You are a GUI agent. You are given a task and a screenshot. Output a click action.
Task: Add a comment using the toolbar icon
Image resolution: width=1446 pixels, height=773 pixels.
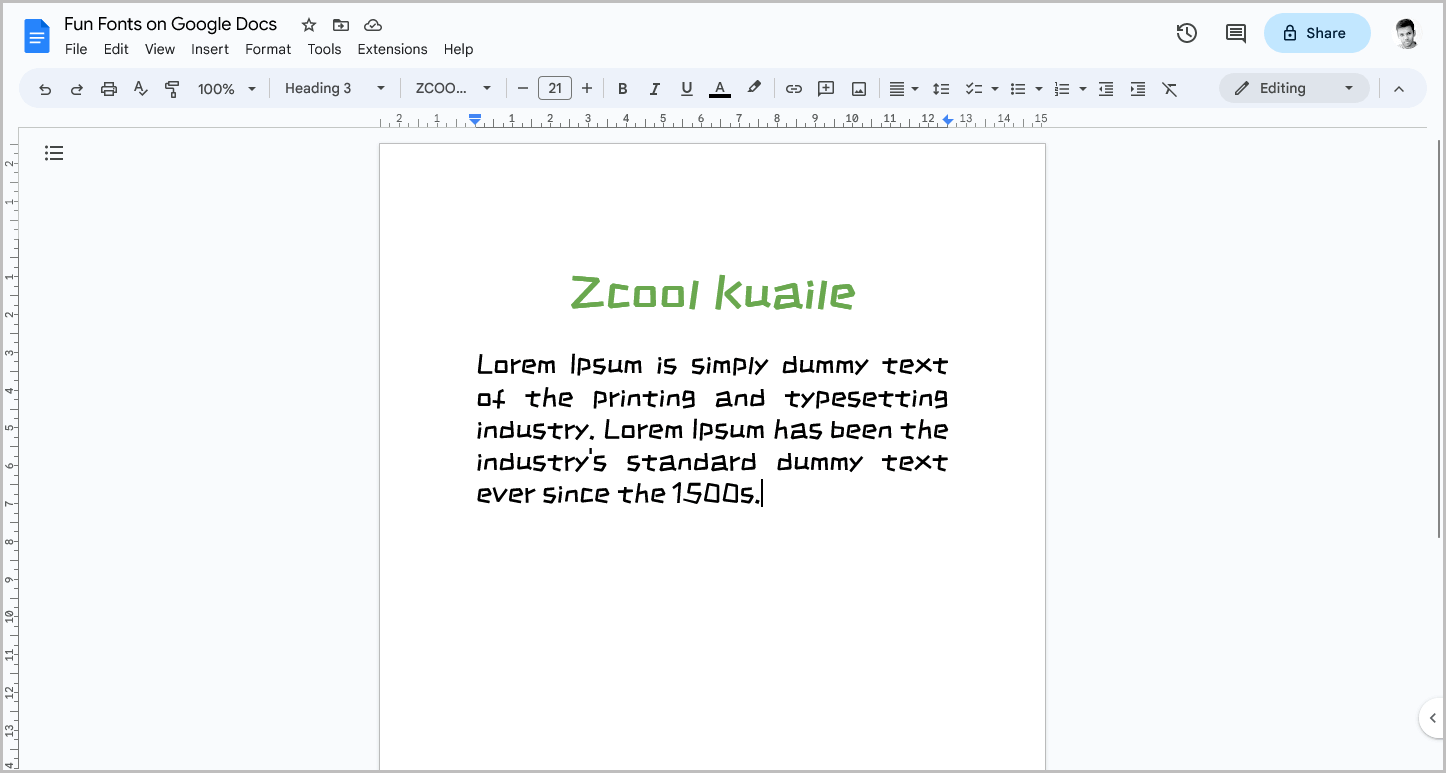tap(826, 88)
